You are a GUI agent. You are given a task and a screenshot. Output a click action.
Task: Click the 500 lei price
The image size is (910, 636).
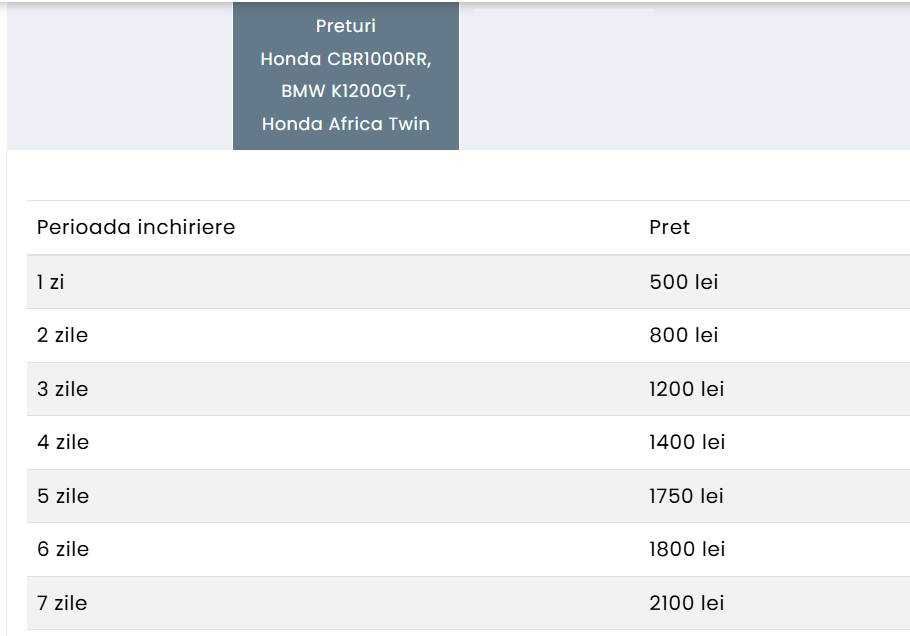[684, 282]
